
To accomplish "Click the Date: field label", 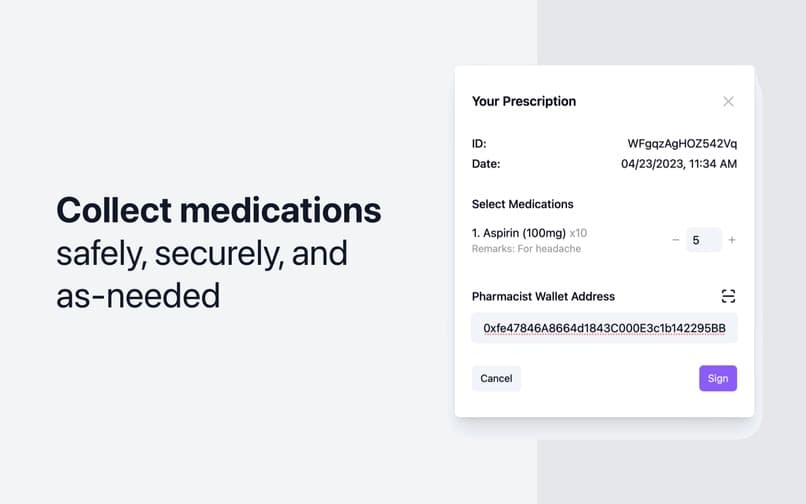I will coord(486,164).
